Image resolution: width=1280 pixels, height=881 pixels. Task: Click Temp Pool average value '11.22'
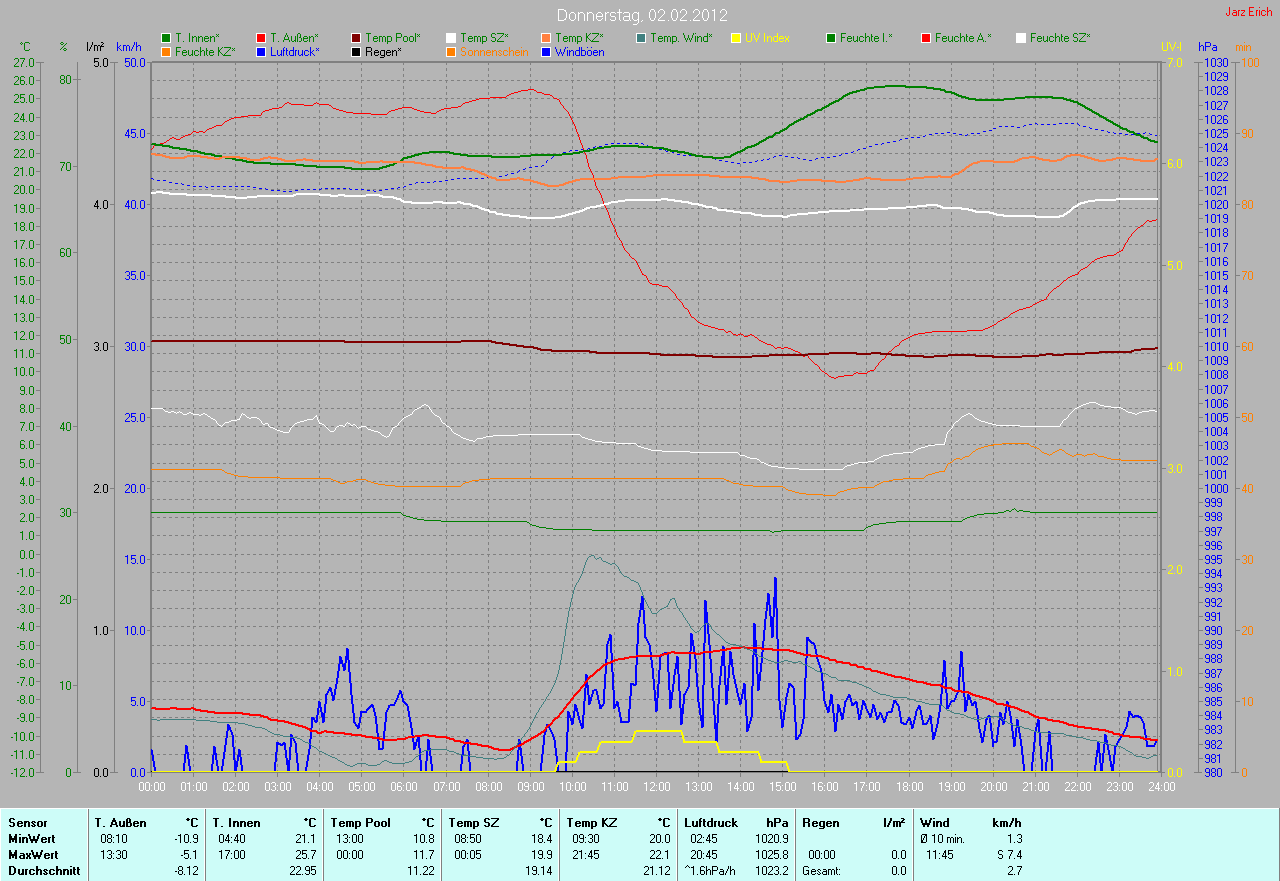coord(421,871)
